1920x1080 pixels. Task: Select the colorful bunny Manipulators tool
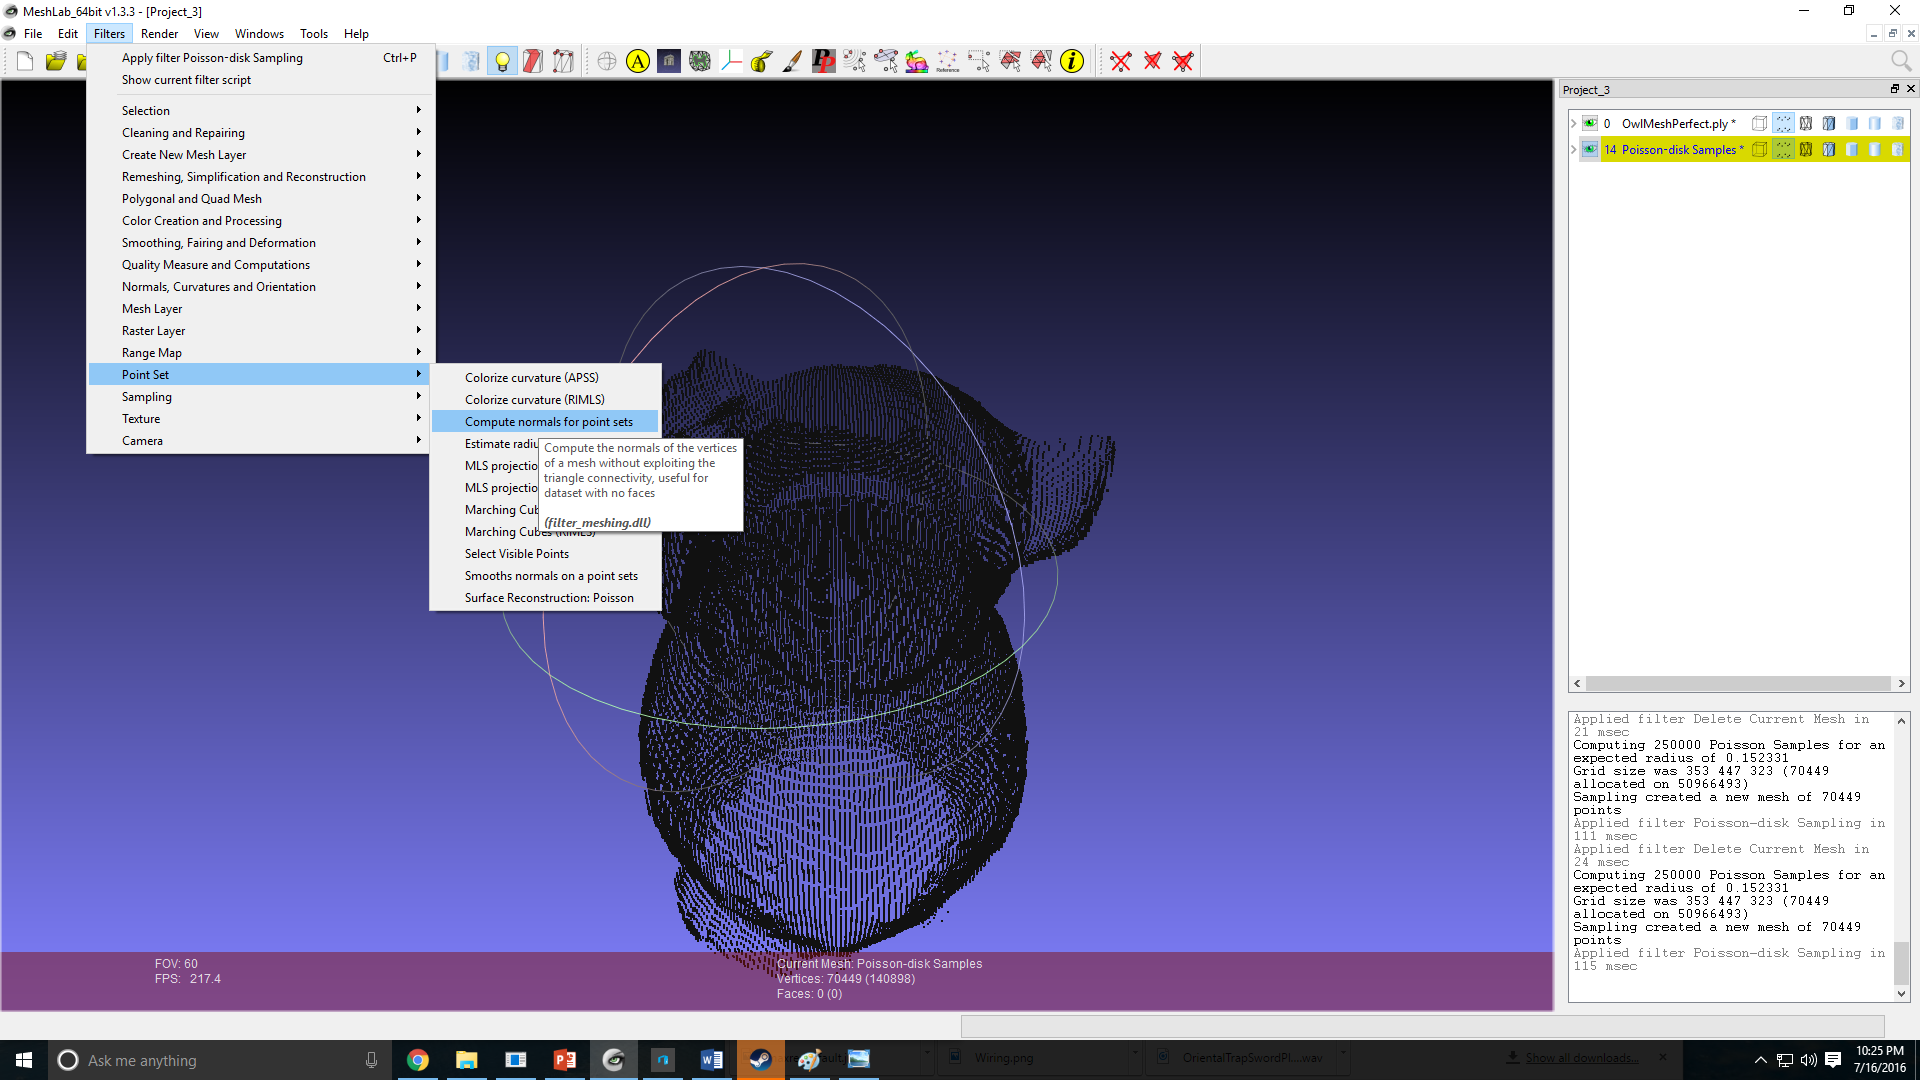pos(917,62)
